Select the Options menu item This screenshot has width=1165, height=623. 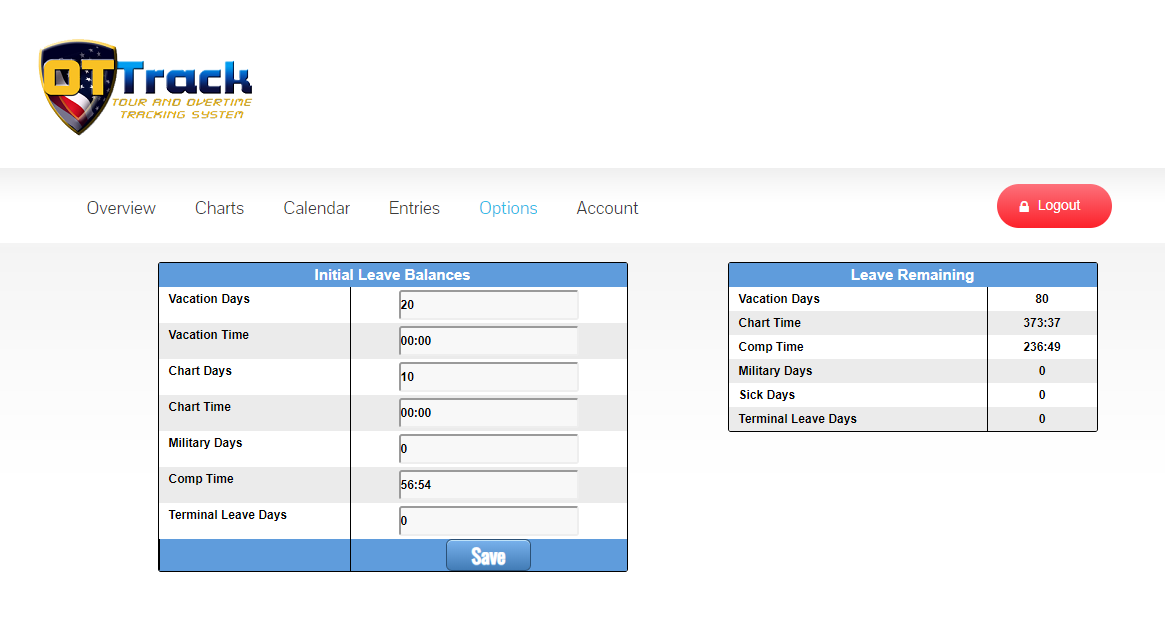508,208
